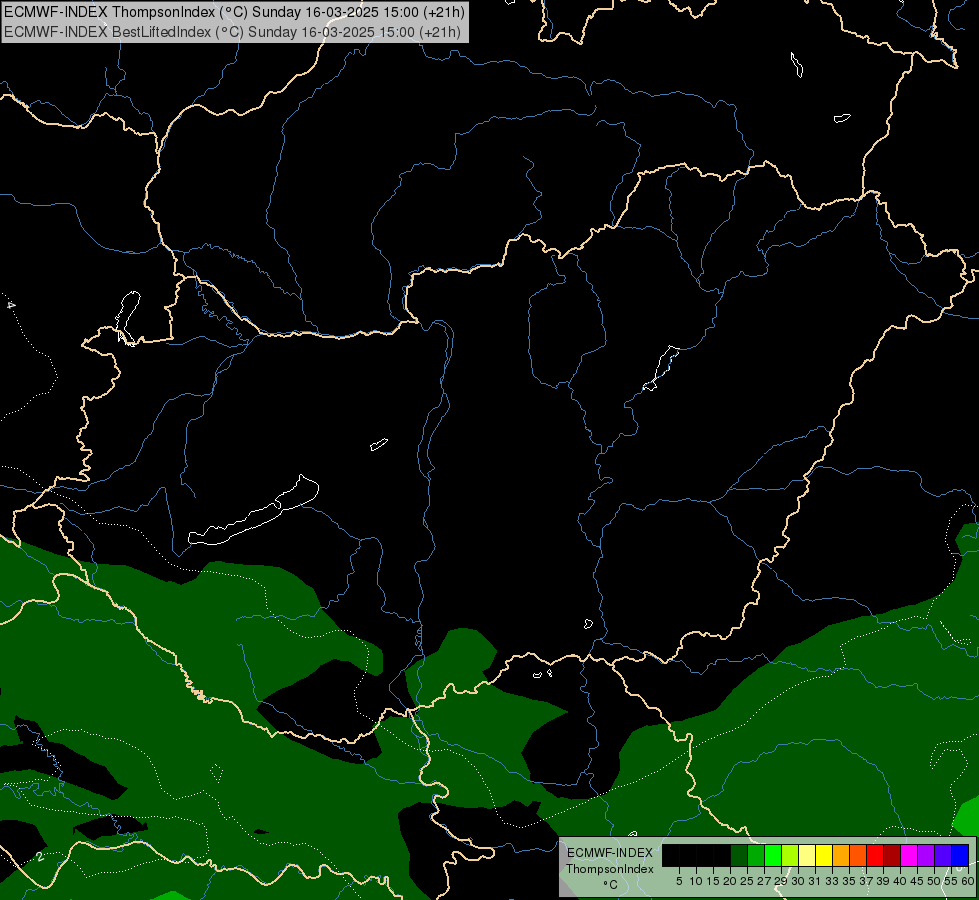Select the dark red 39–40 legend swatch

point(892,855)
